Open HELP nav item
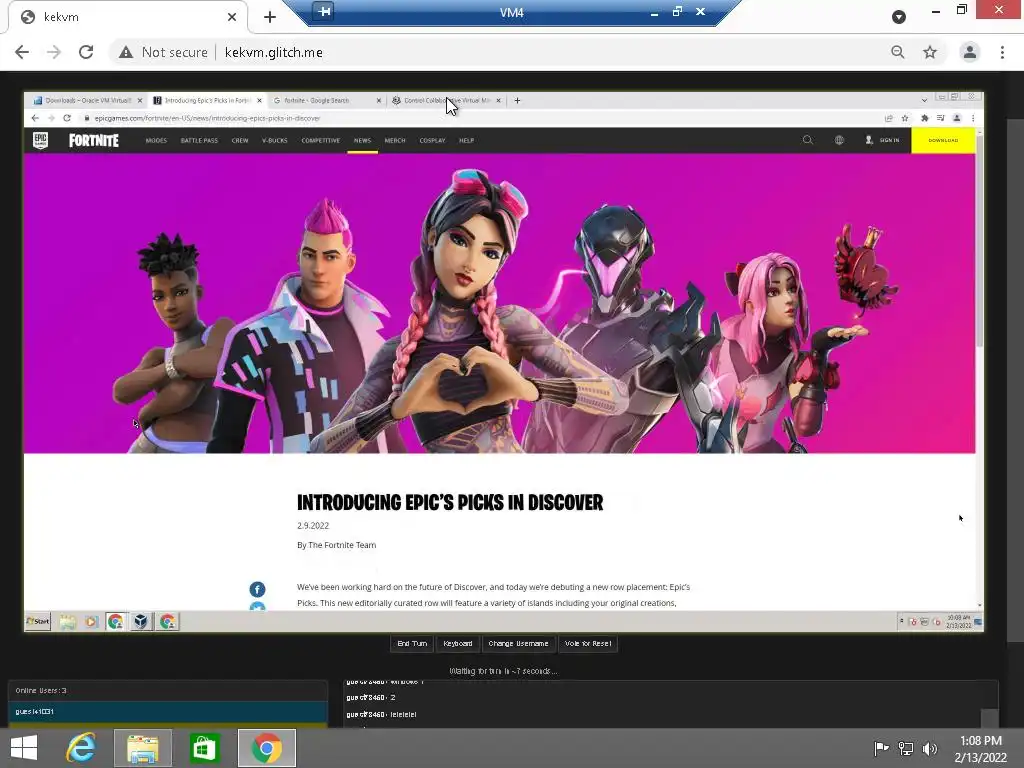 [x=466, y=140]
